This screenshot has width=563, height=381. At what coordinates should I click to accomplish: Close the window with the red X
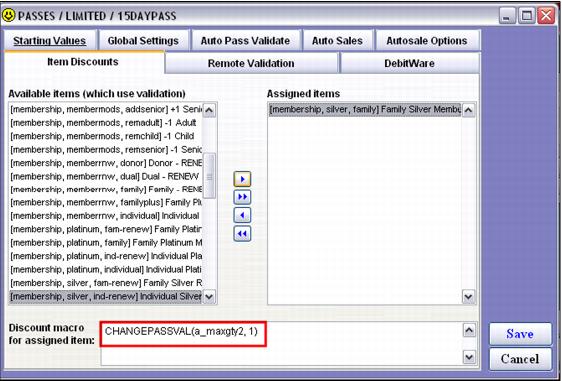pos(546,16)
